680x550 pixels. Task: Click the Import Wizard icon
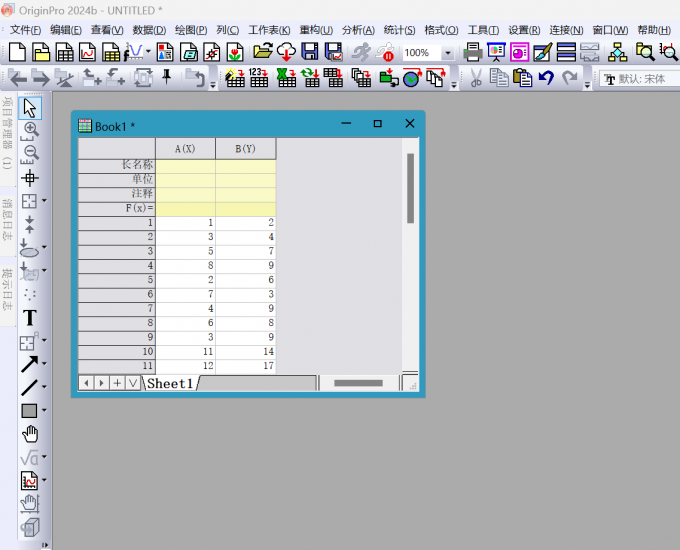[235, 78]
